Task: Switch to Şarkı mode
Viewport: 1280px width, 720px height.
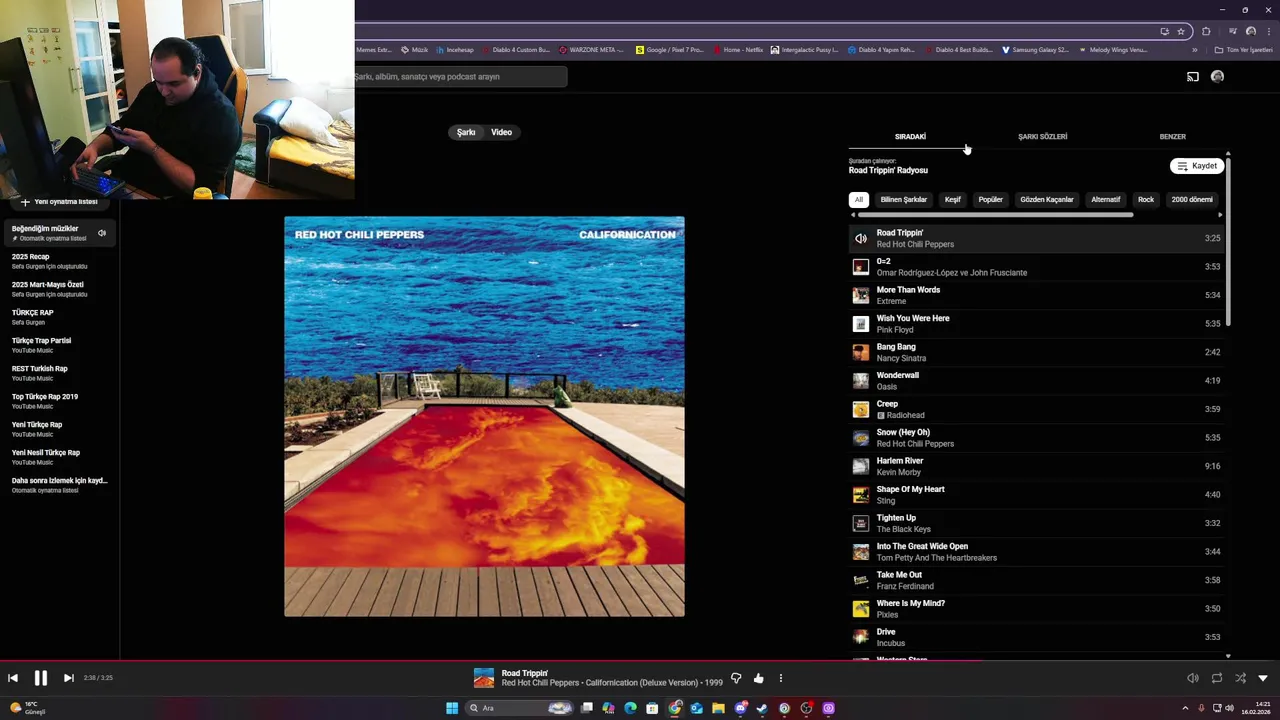Action: click(x=466, y=132)
